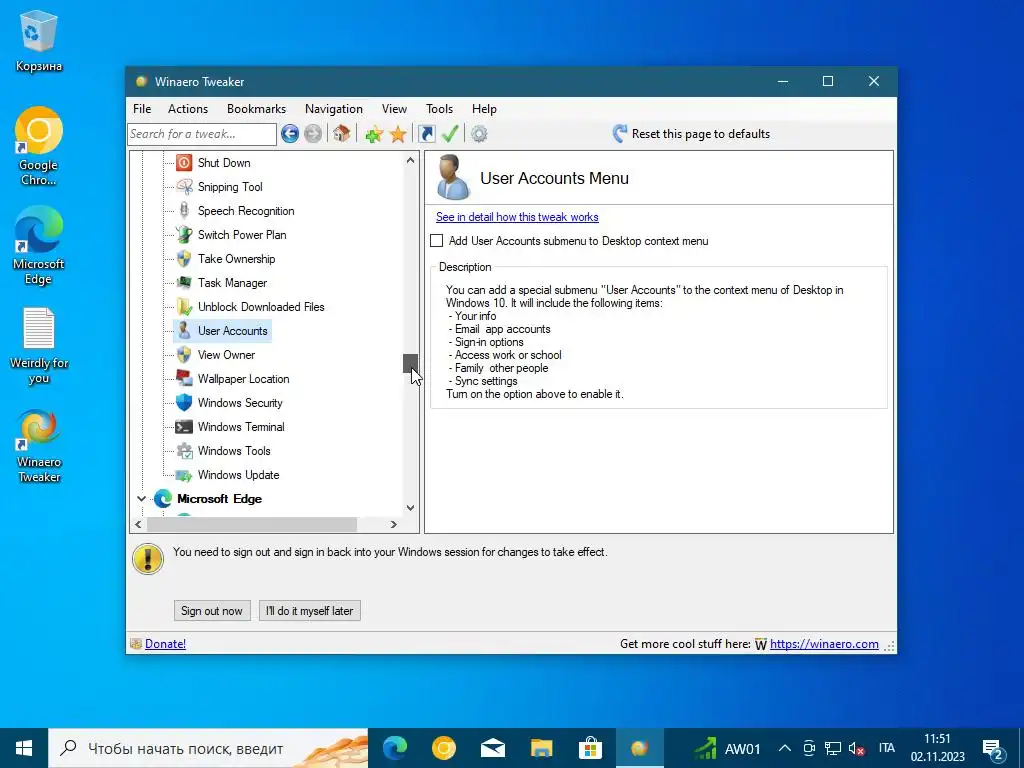The height and width of the screenshot is (768, 1024).
Task: Select the Google Chrome desktop icon
Action: click(39, 146)
